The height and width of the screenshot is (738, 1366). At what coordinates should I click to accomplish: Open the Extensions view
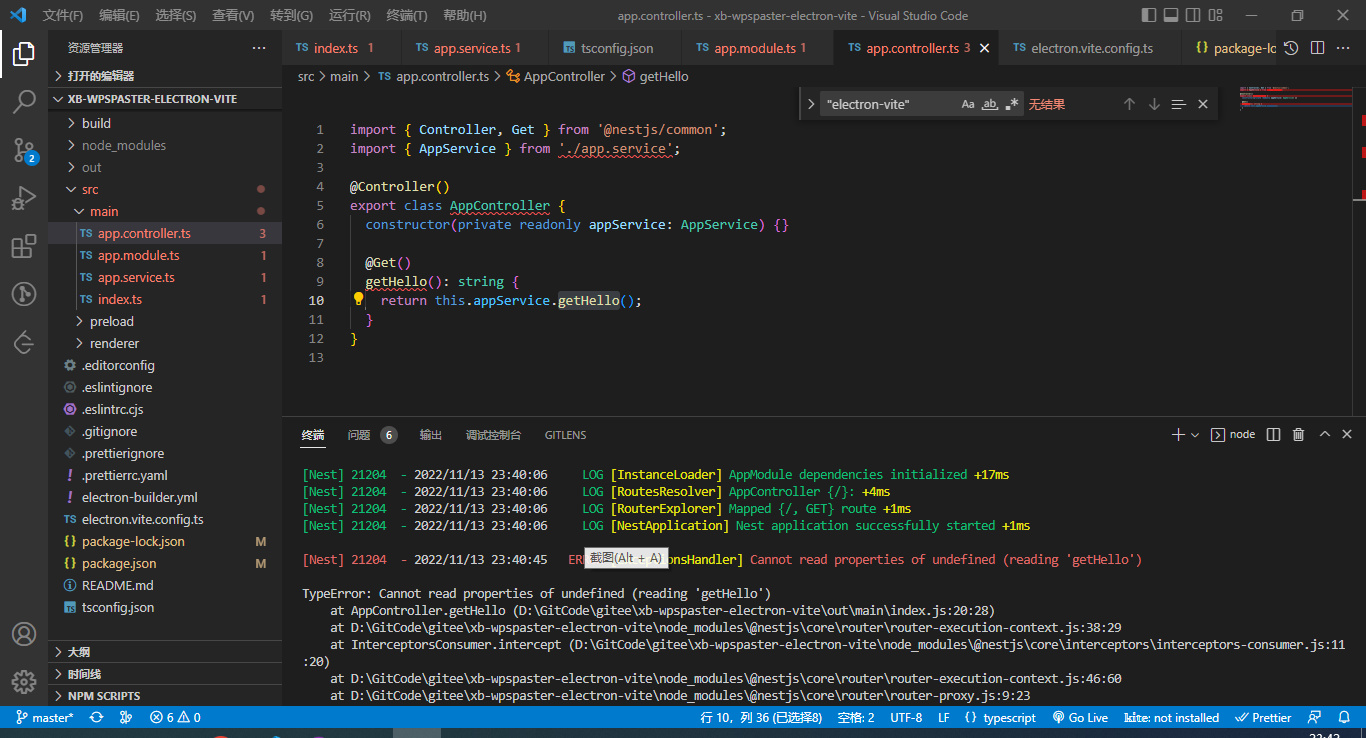pyautogui.click(x=24, y=246)
